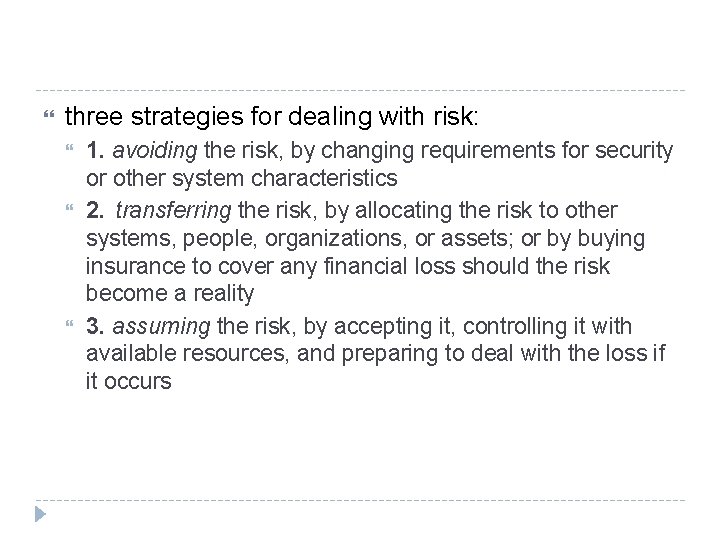Click the bold number '3.'
Viewport: 720px width, 540px height.
pyautogui.click(x=97, y=325)
